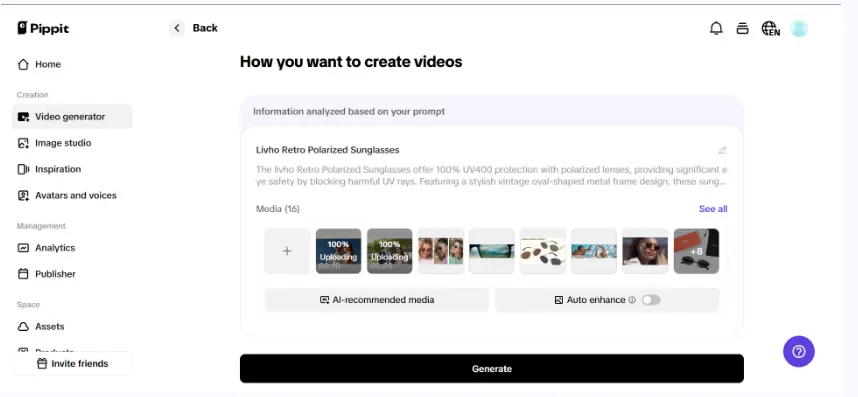Open the user profile avatar
Viewport: 858px width, 397px height.
(x=799, y=28)
